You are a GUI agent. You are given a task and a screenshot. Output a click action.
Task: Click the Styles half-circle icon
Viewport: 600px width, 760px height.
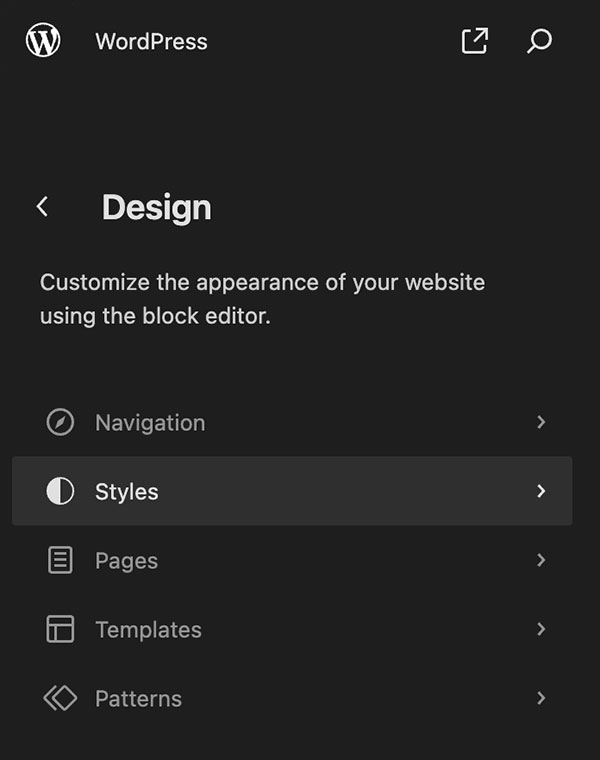[x=60, y=491]
